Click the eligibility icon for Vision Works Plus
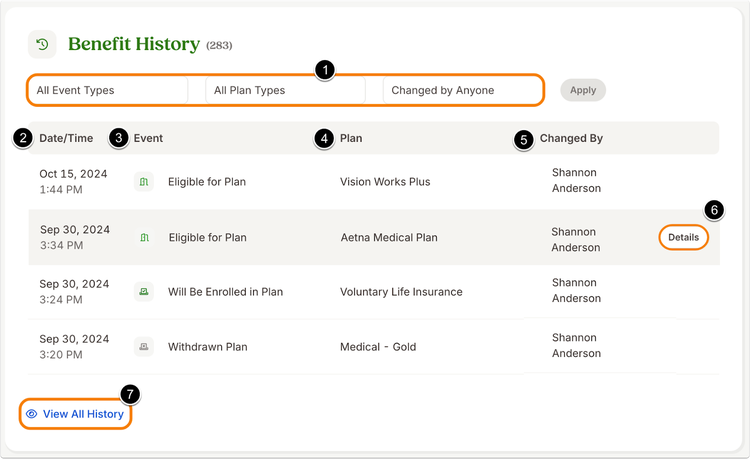This screenshot has width=750, height=459. (x=143, y=182)
